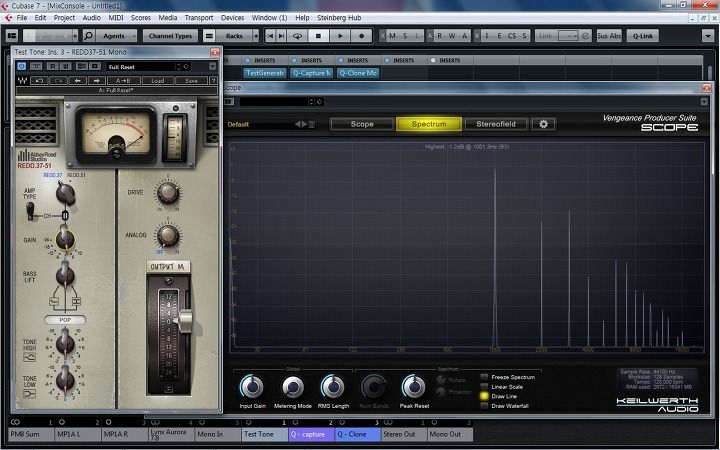Image resolution: width=720 pixels, height=450 pixels.
Task: Adjust the BASS LIFT knob
Action: 65,276
